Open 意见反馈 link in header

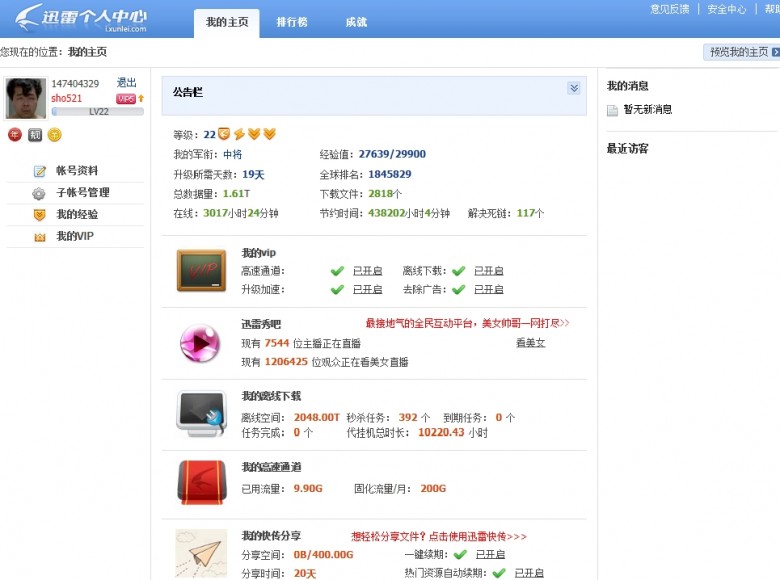(x=670, y=9)
